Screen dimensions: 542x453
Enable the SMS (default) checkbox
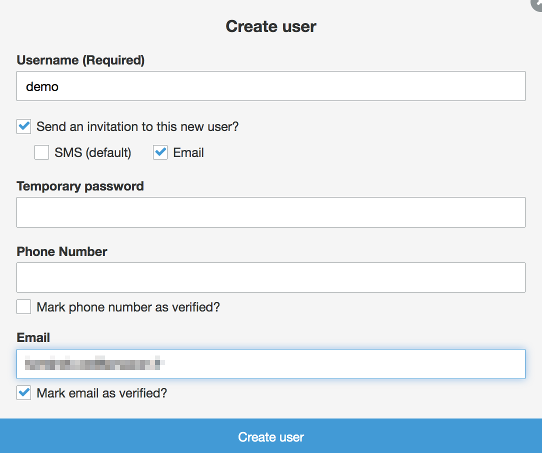pyautogui.click(x=41, y=152)
